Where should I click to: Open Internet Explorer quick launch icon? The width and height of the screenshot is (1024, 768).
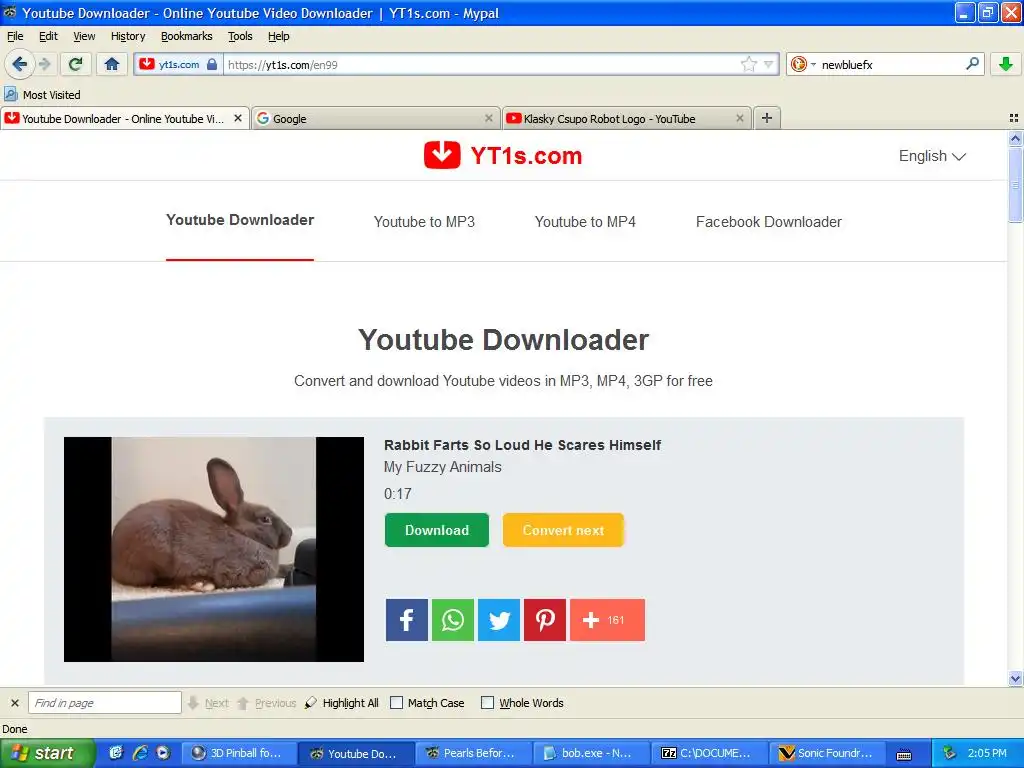(x=140, y=753)
